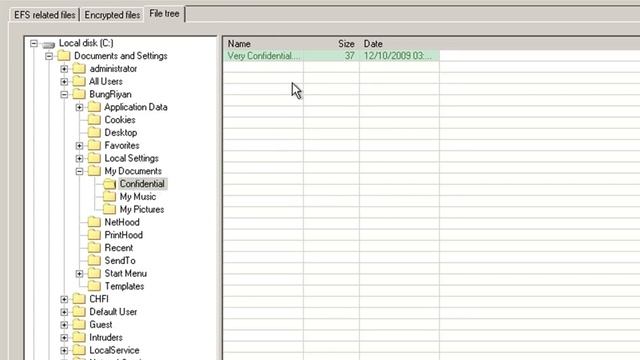Click the Default User folder icon
The image size is (640, 360).
[x=79, y=311]
